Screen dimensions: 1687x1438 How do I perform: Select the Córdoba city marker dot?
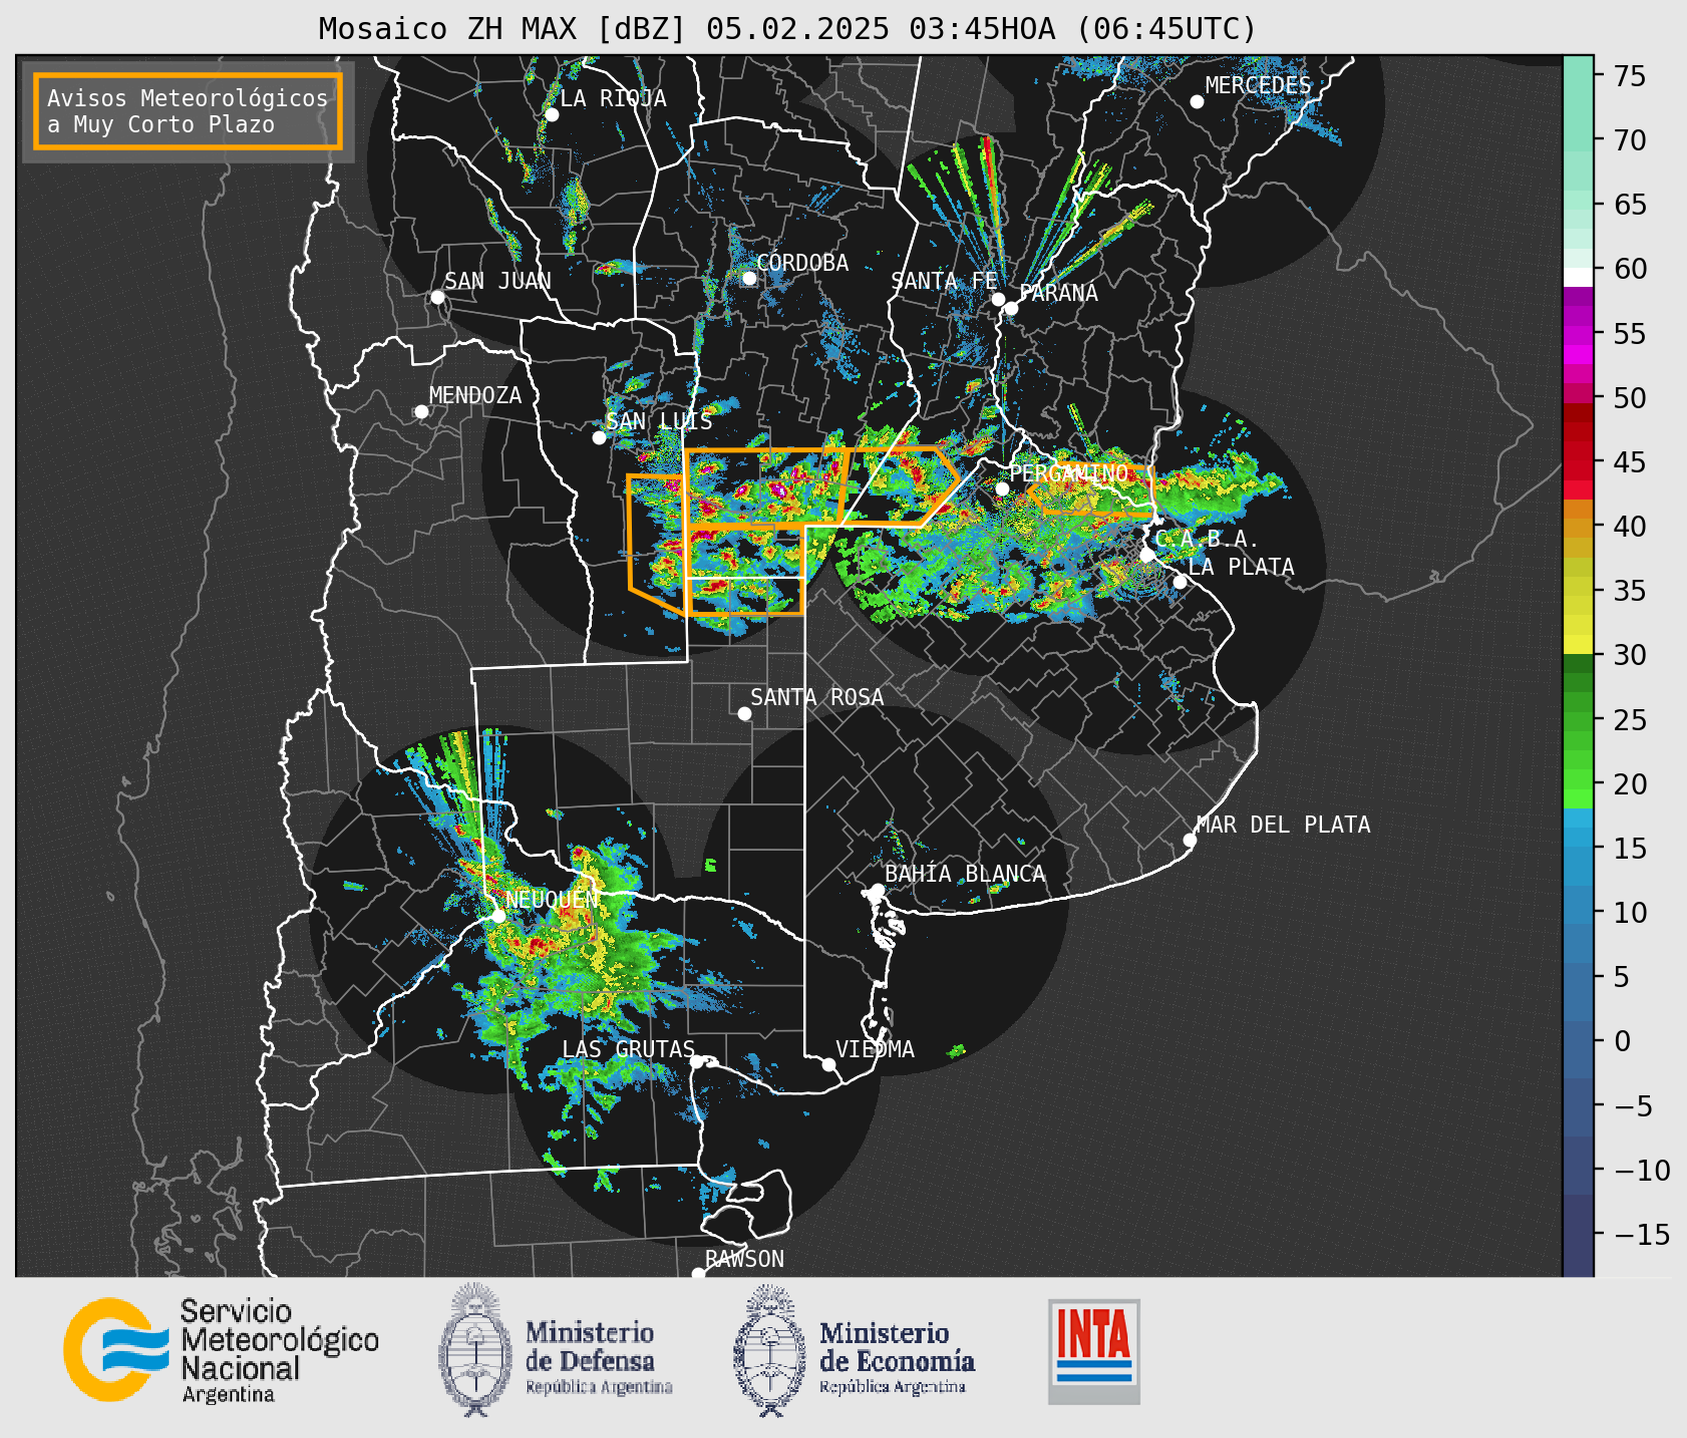tap(749, 278)
